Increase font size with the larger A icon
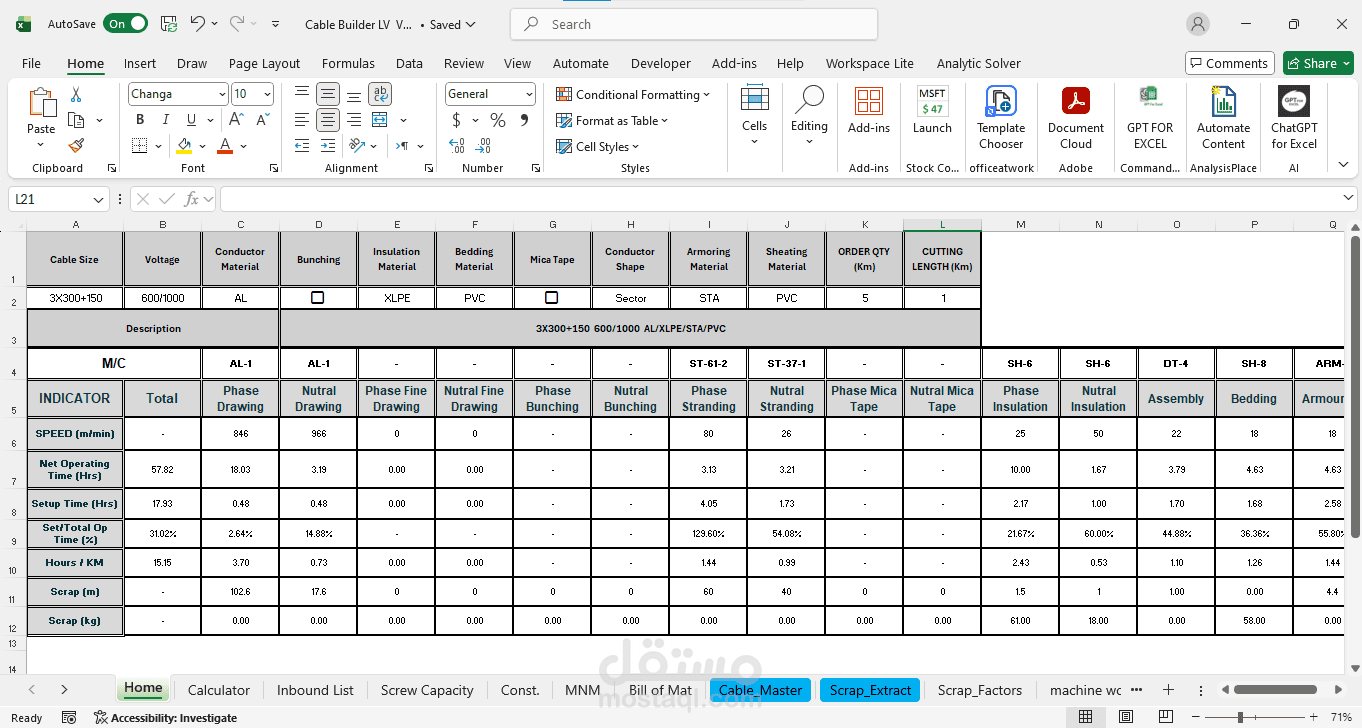1362x728 pixels. [x=237, y=120]
